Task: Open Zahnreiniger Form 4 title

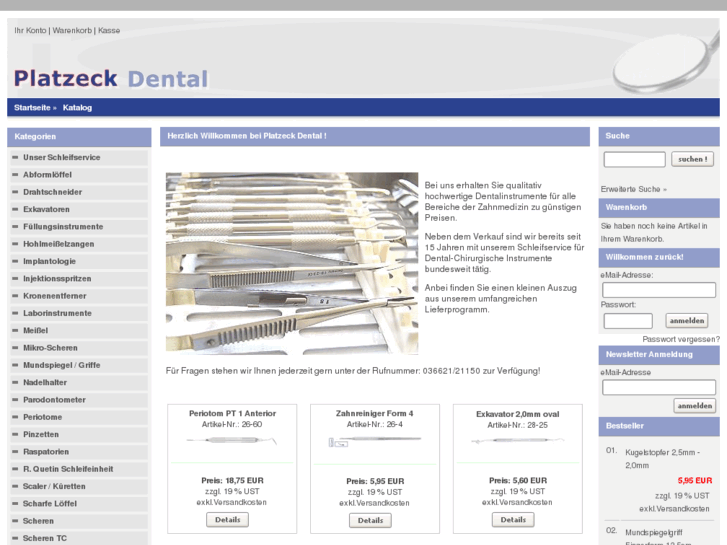Action: pos(375,413)
